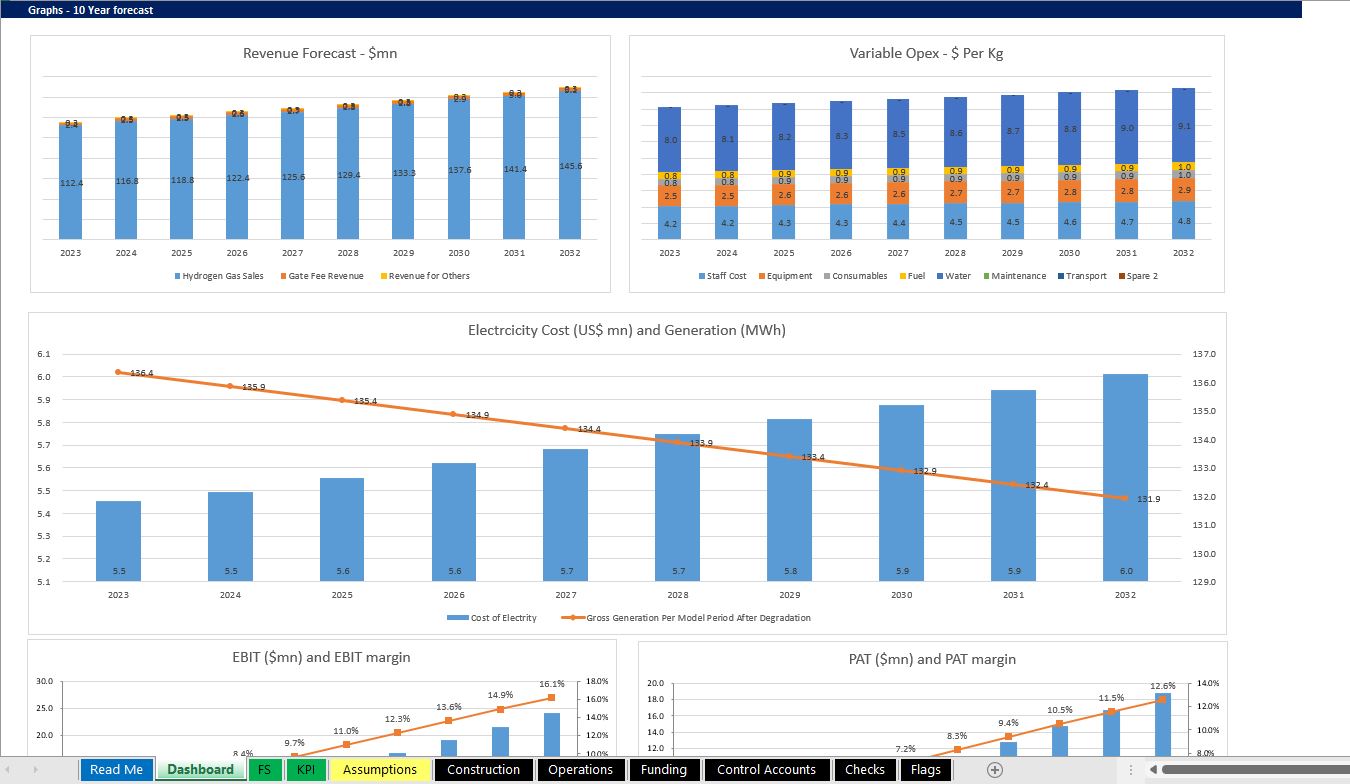Select the Revenue Forecast - $mn chart title

pos(320,53)
